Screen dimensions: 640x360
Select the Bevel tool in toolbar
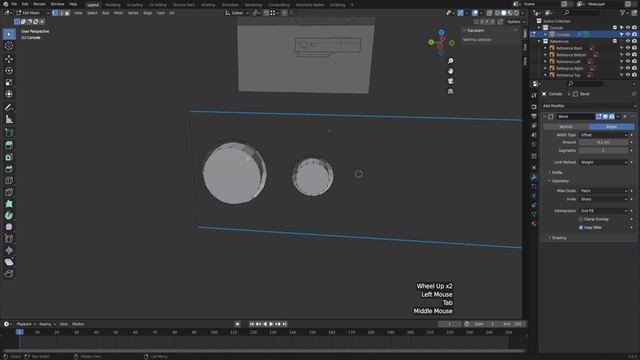[9, 169]
